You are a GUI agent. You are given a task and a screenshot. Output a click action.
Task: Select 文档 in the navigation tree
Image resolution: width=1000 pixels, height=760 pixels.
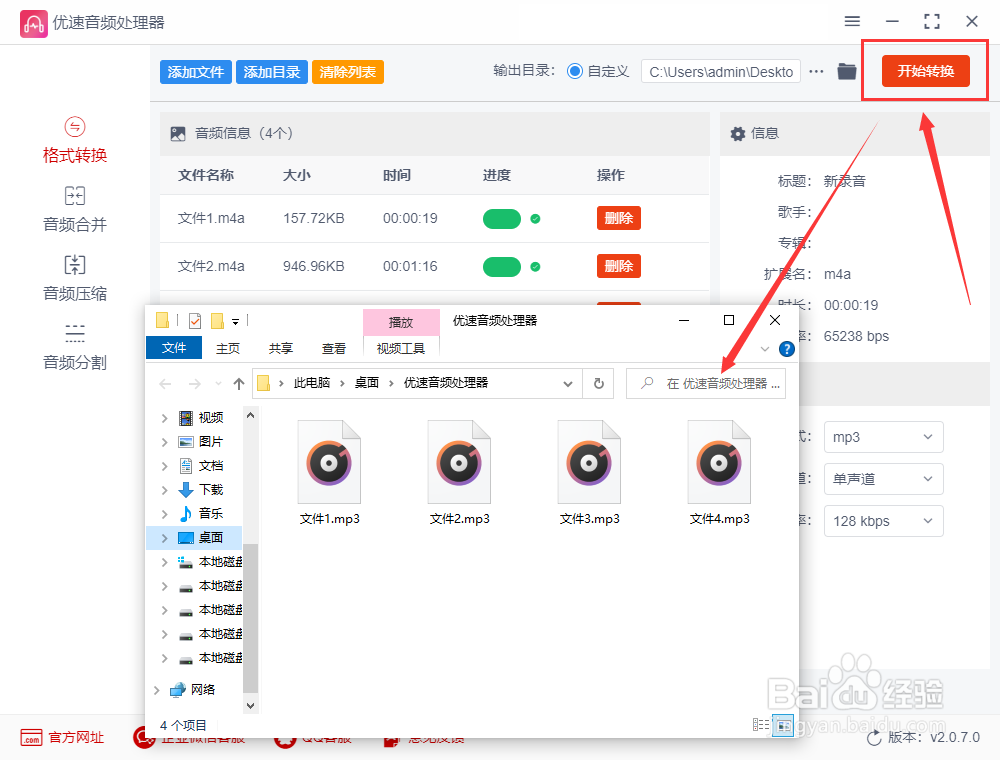pos(210,465)
